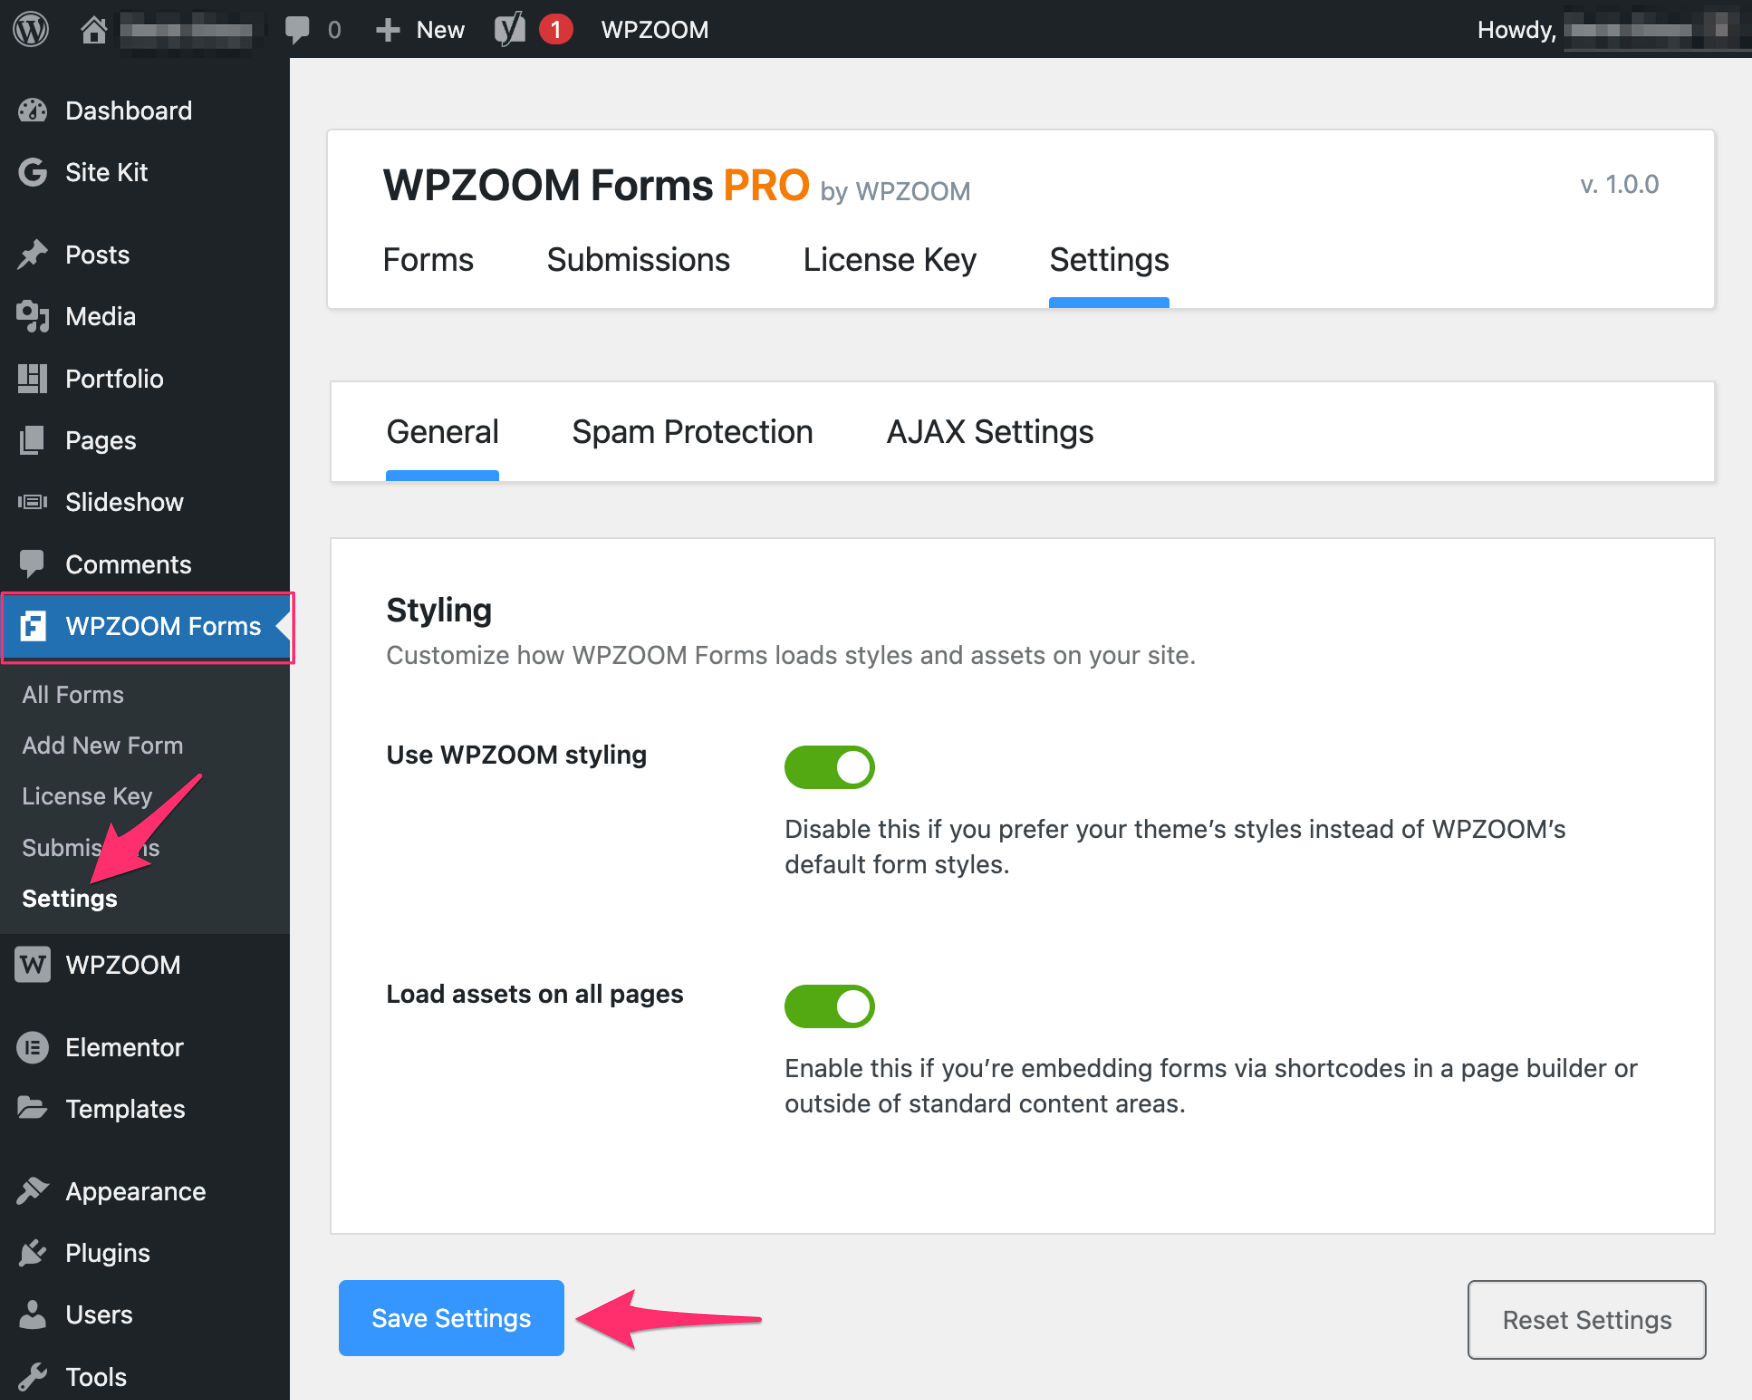Screen dimensions: 1752x1400
Task: Open WPZOOM link in admin bar
Action: (x=654, y=30)
